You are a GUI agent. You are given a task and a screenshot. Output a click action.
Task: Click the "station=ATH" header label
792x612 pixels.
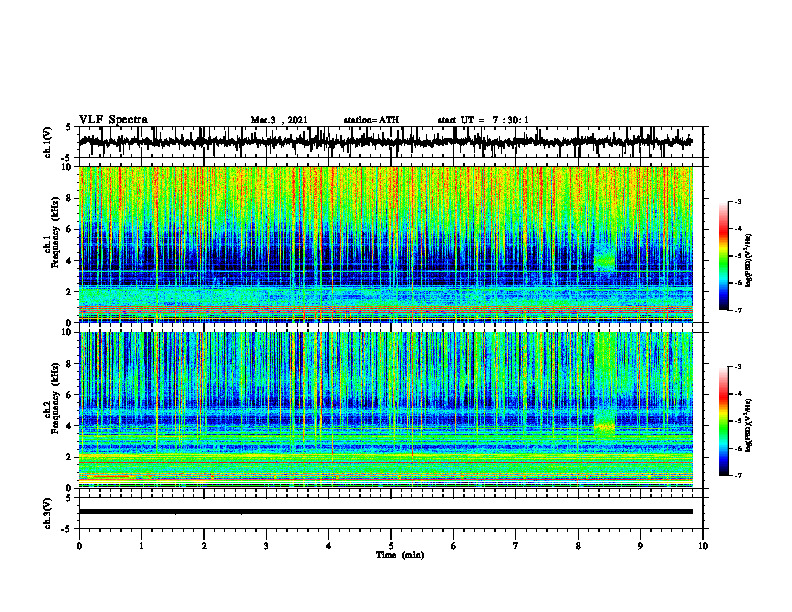tap(371, 120)
